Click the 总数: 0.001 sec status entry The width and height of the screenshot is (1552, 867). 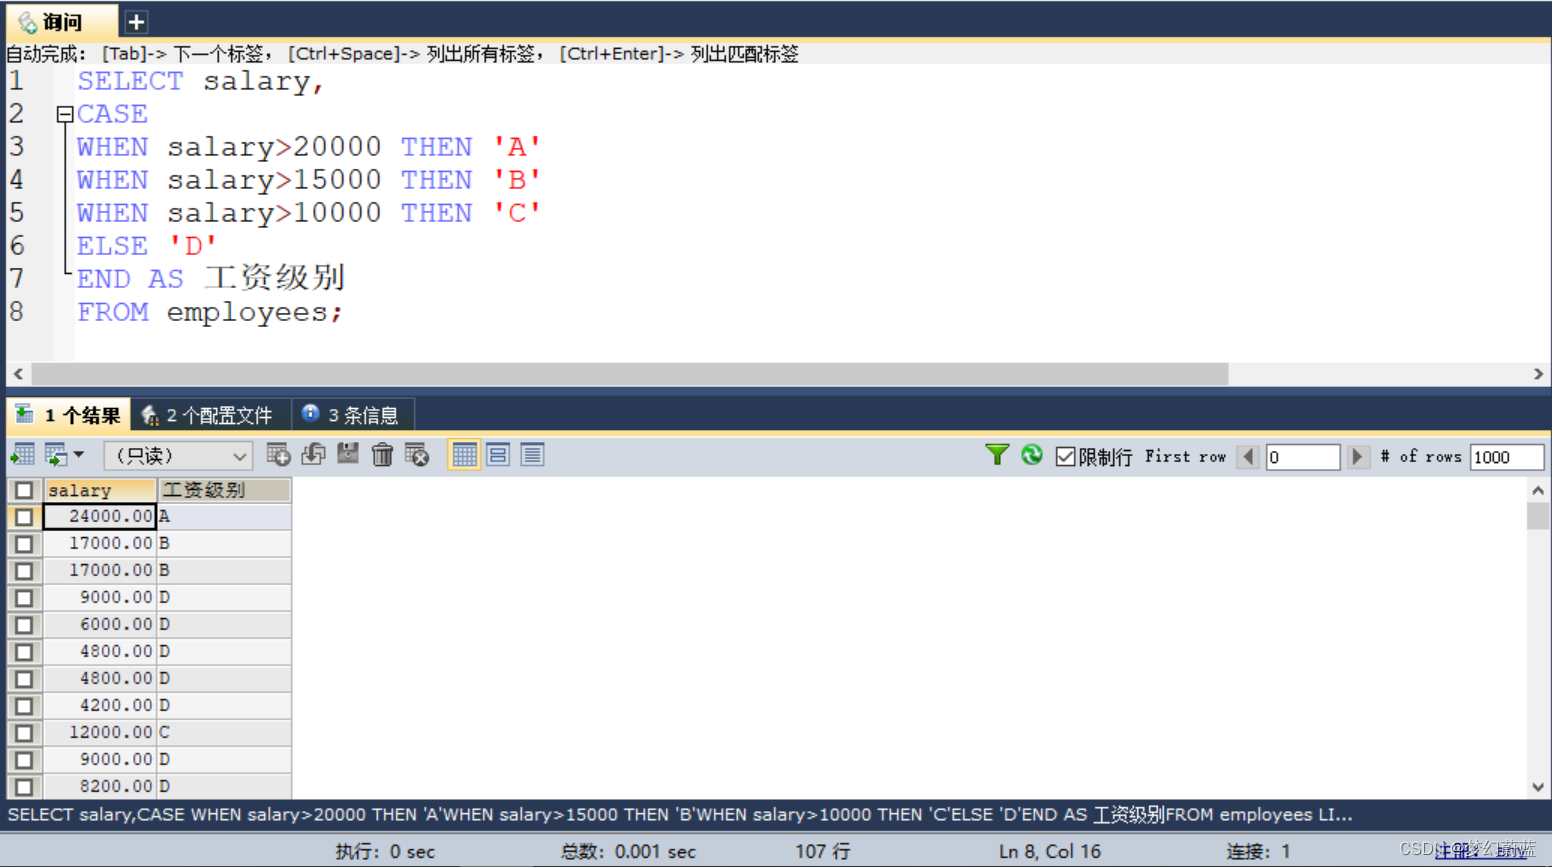click(628, 852)
